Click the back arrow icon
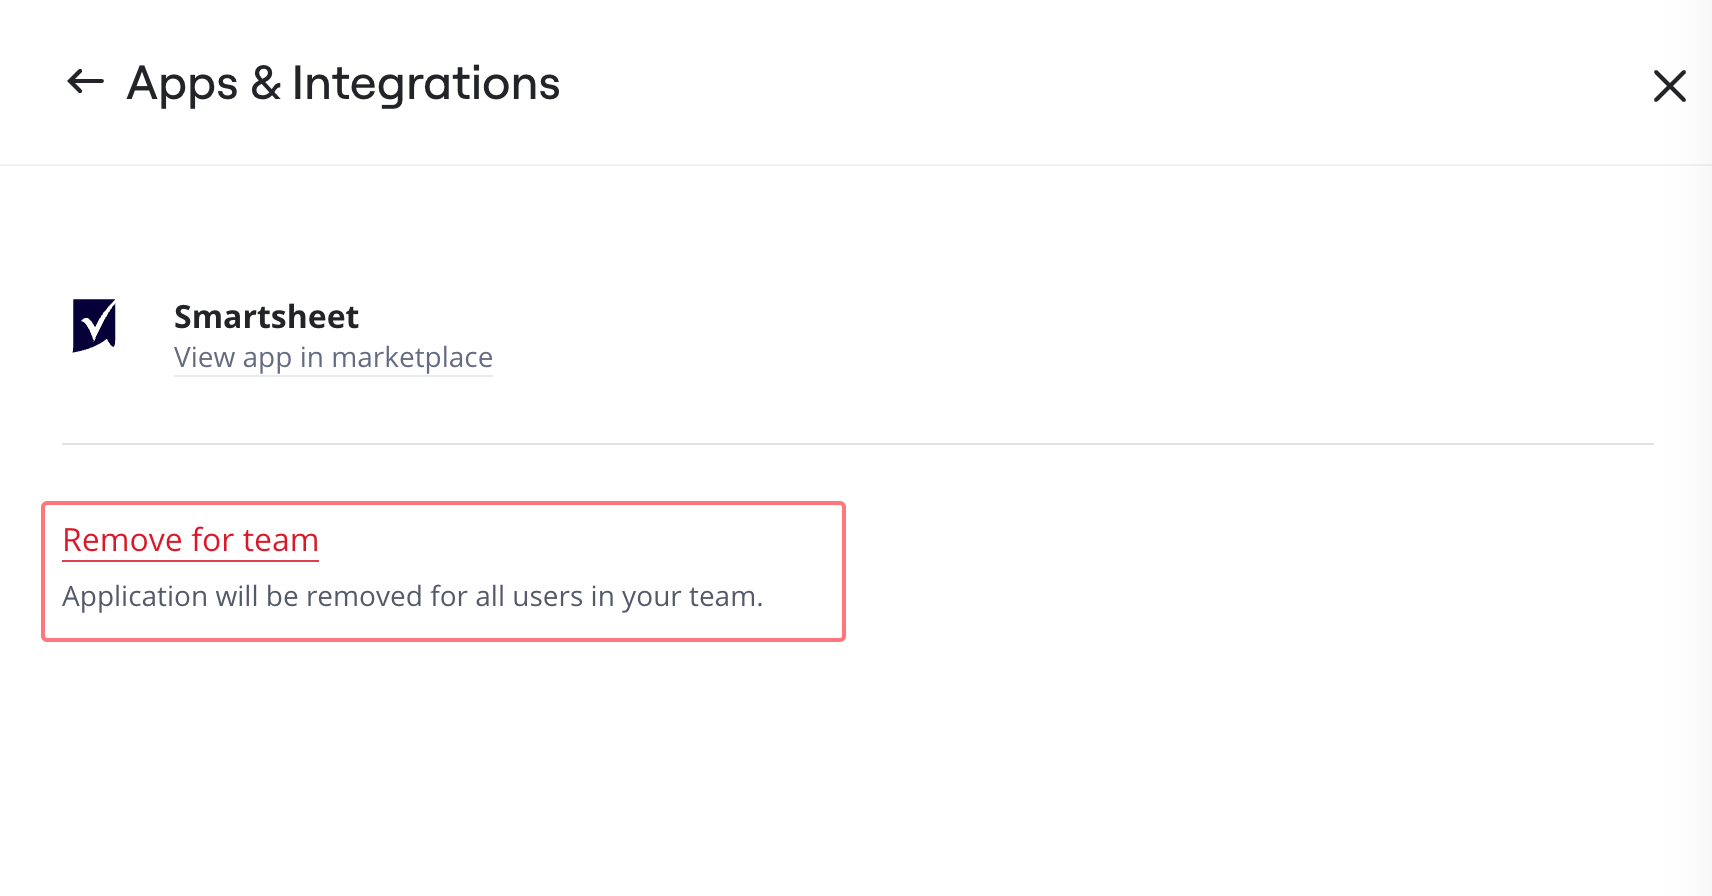The width and height of the screenshot is (1712, 896). 85,82
